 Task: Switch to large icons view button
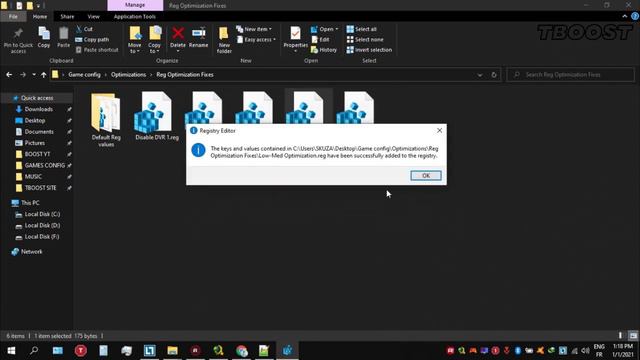pyautogui.click(x=633, y=336)
